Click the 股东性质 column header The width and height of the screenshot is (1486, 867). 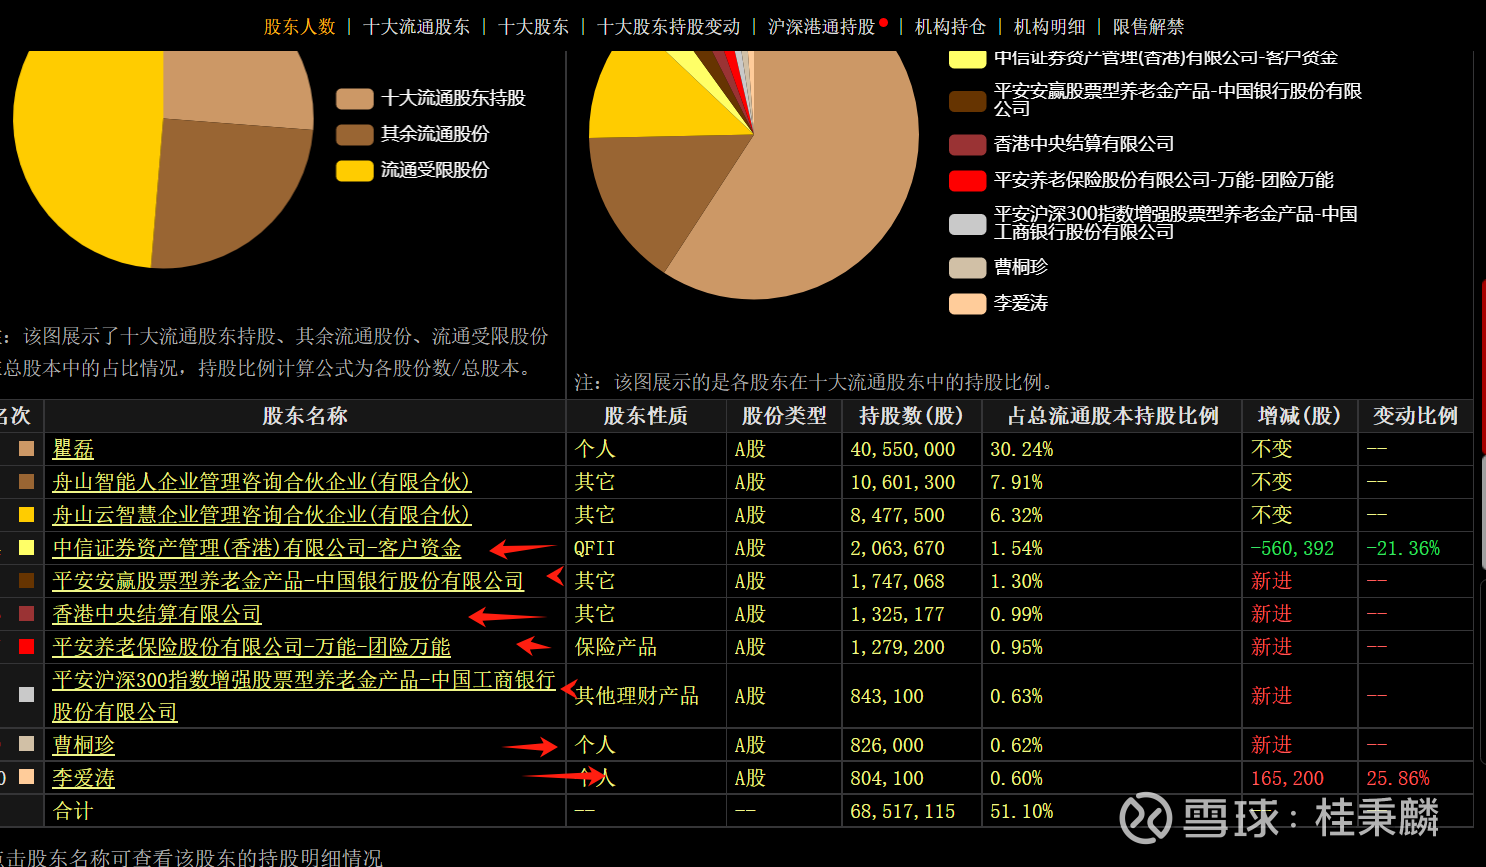click(x=646, y=416)
